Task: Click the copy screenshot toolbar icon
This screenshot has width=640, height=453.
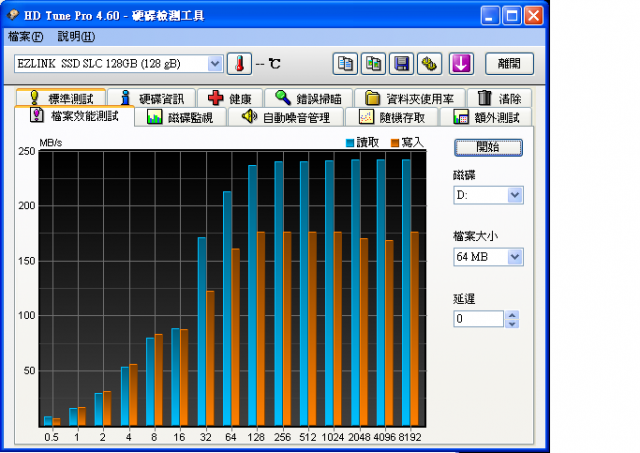Action: [373, 64]
